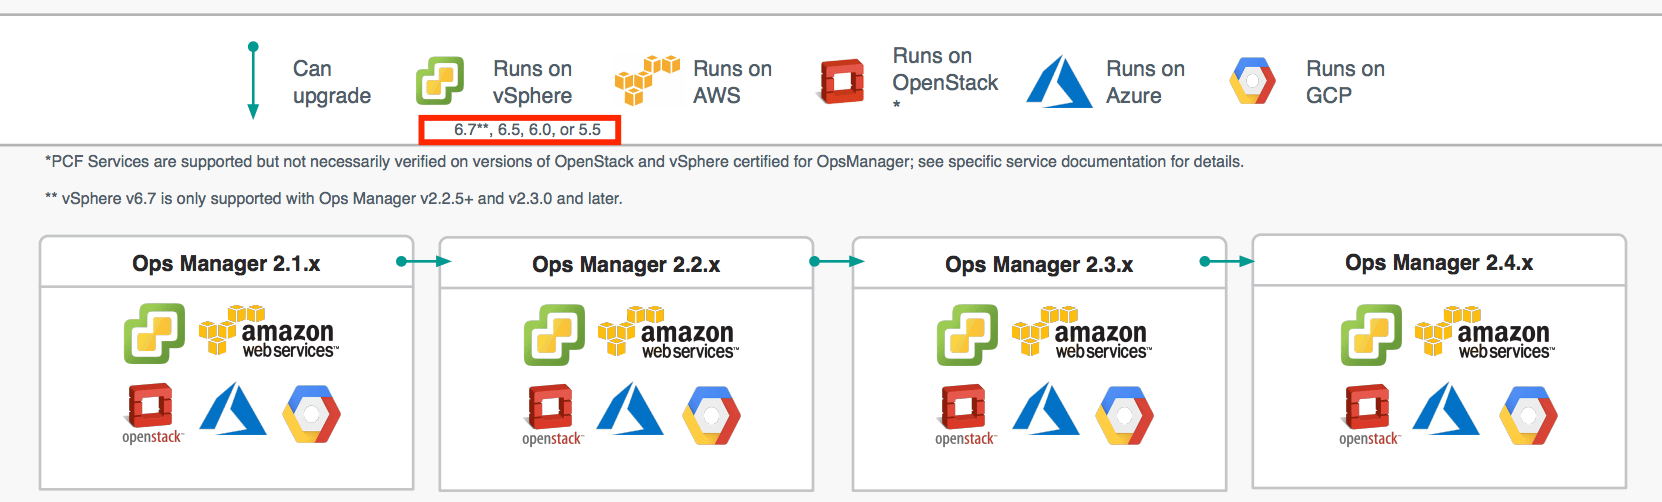The image size is (1662, 502).
Task: Click Google Cloud icon in Ops Manager 2.1.x
Action: pos(311,413)
